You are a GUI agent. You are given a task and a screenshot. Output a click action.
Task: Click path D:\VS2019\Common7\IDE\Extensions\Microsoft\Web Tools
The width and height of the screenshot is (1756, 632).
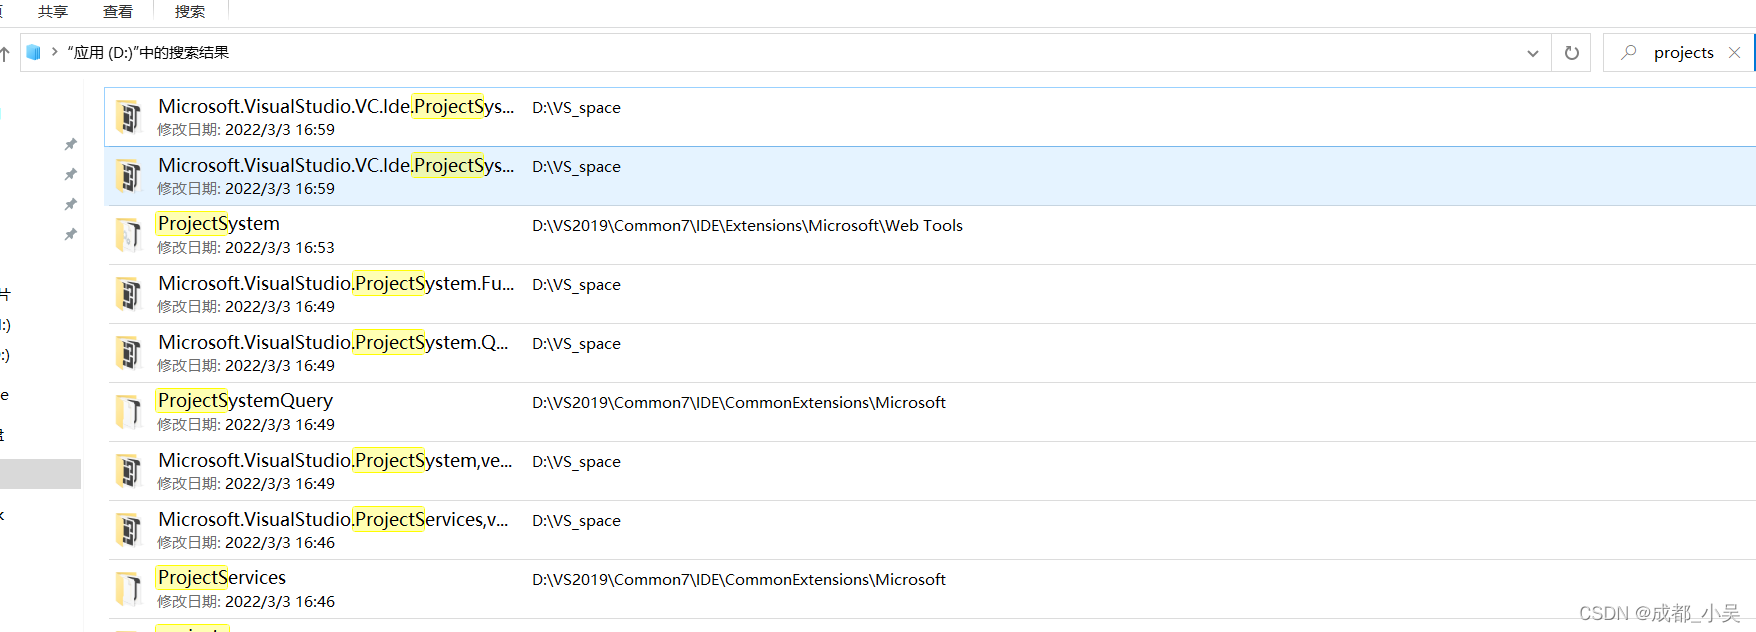coord(747,226)
